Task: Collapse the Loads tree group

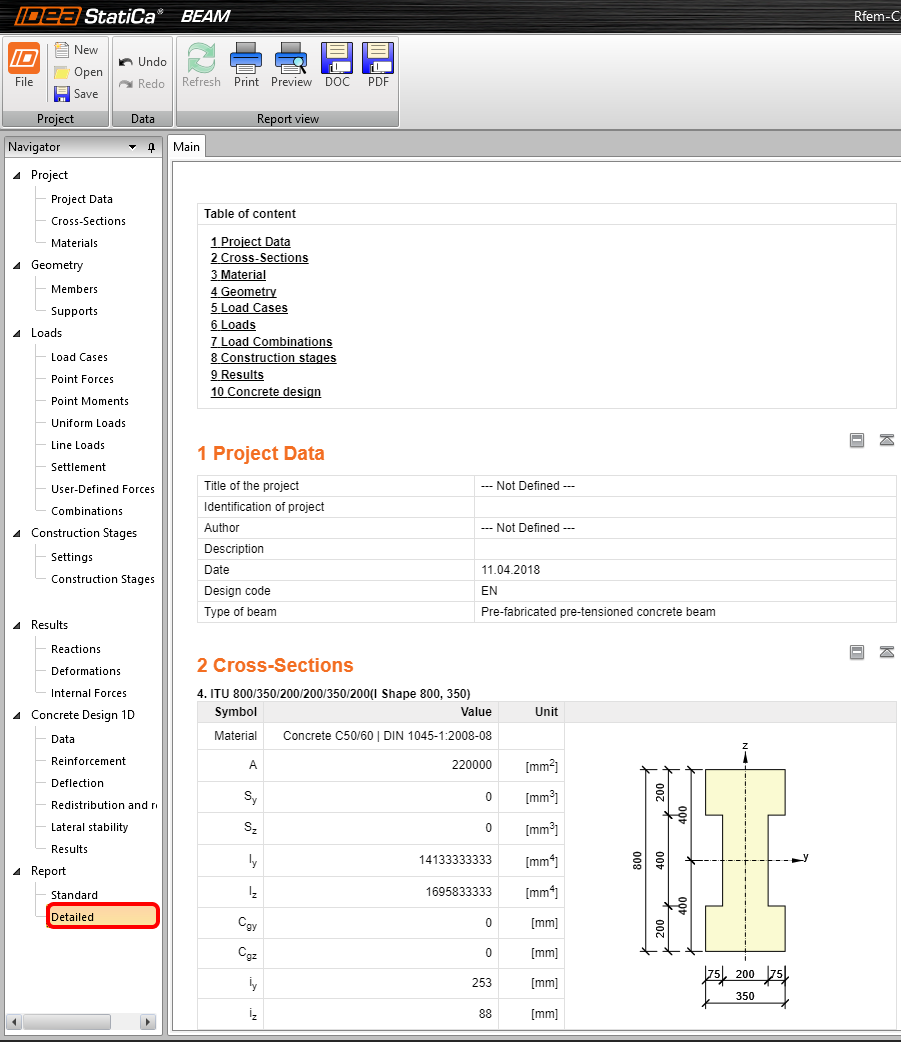Action: point(17,334)
